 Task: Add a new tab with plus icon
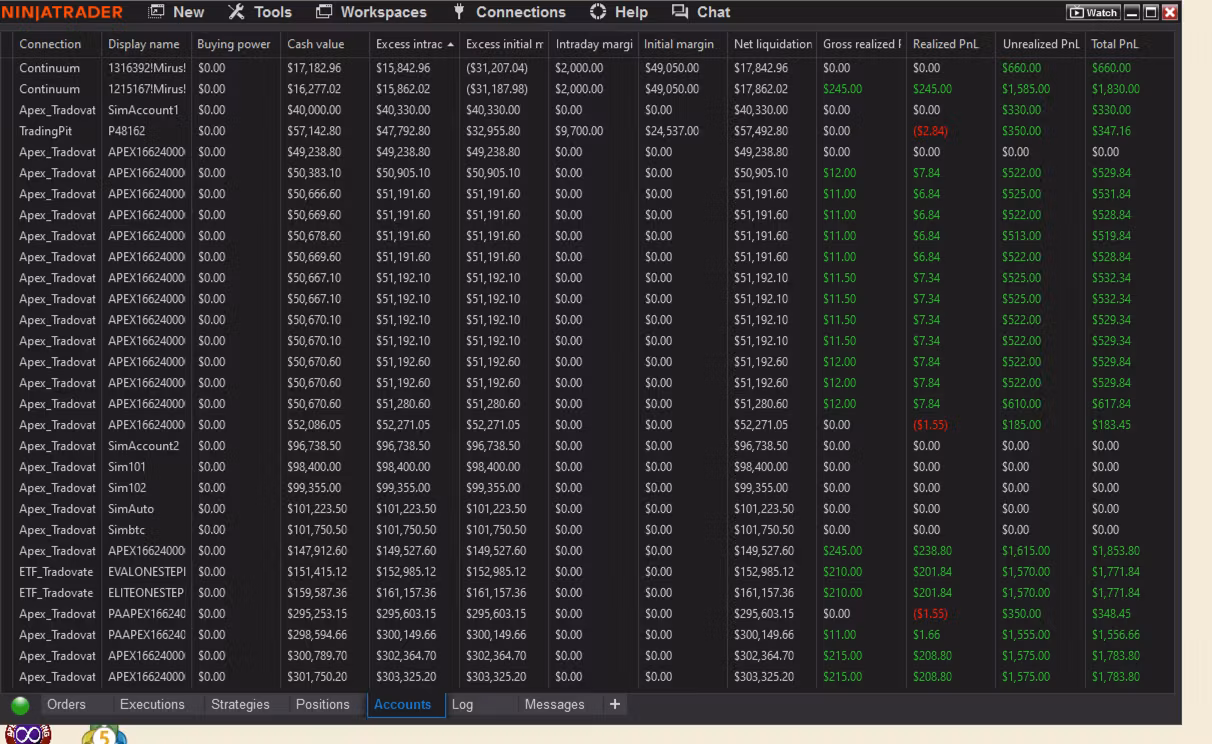point(615,704)
